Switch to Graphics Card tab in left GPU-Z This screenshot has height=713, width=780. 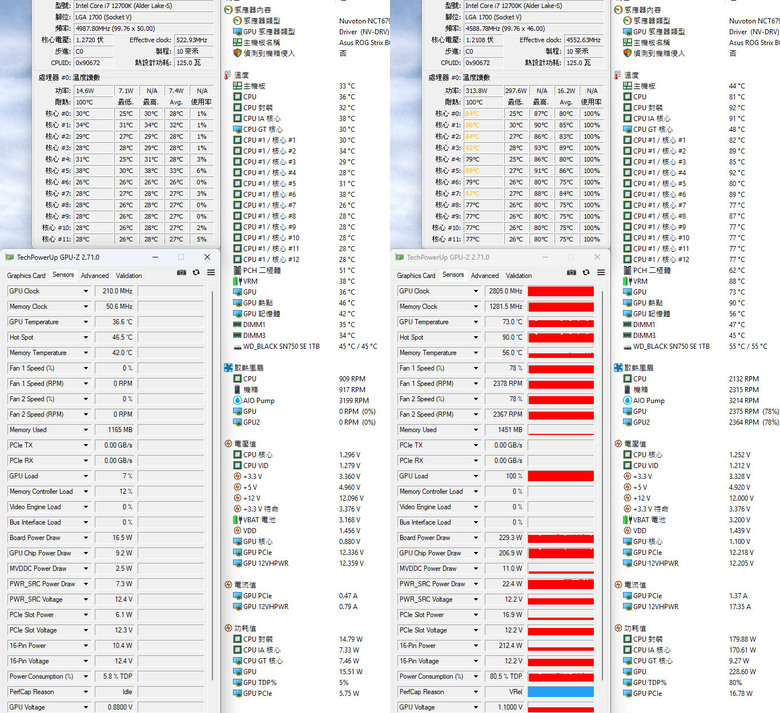point(26,275)
